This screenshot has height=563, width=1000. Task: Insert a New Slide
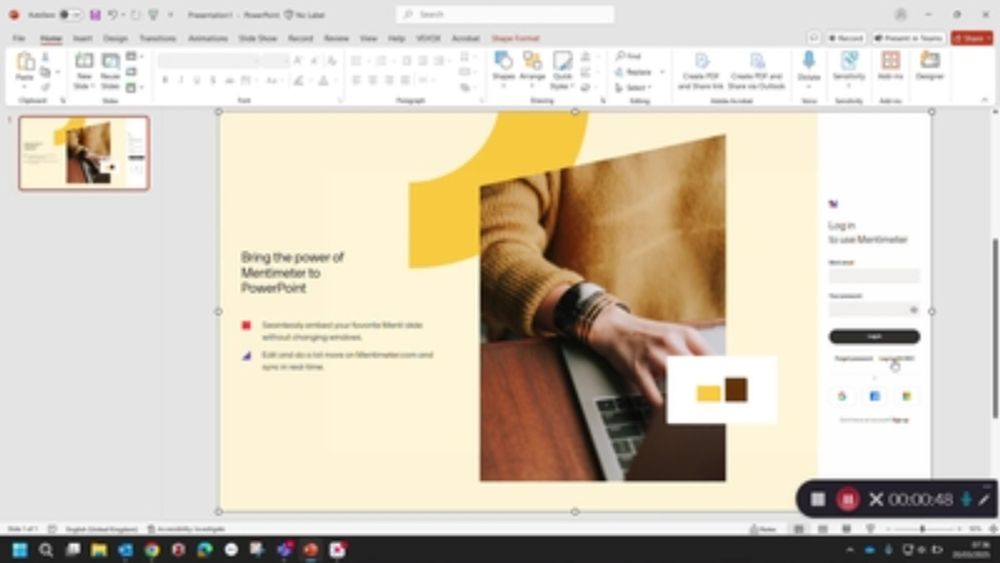coord(84,70)
